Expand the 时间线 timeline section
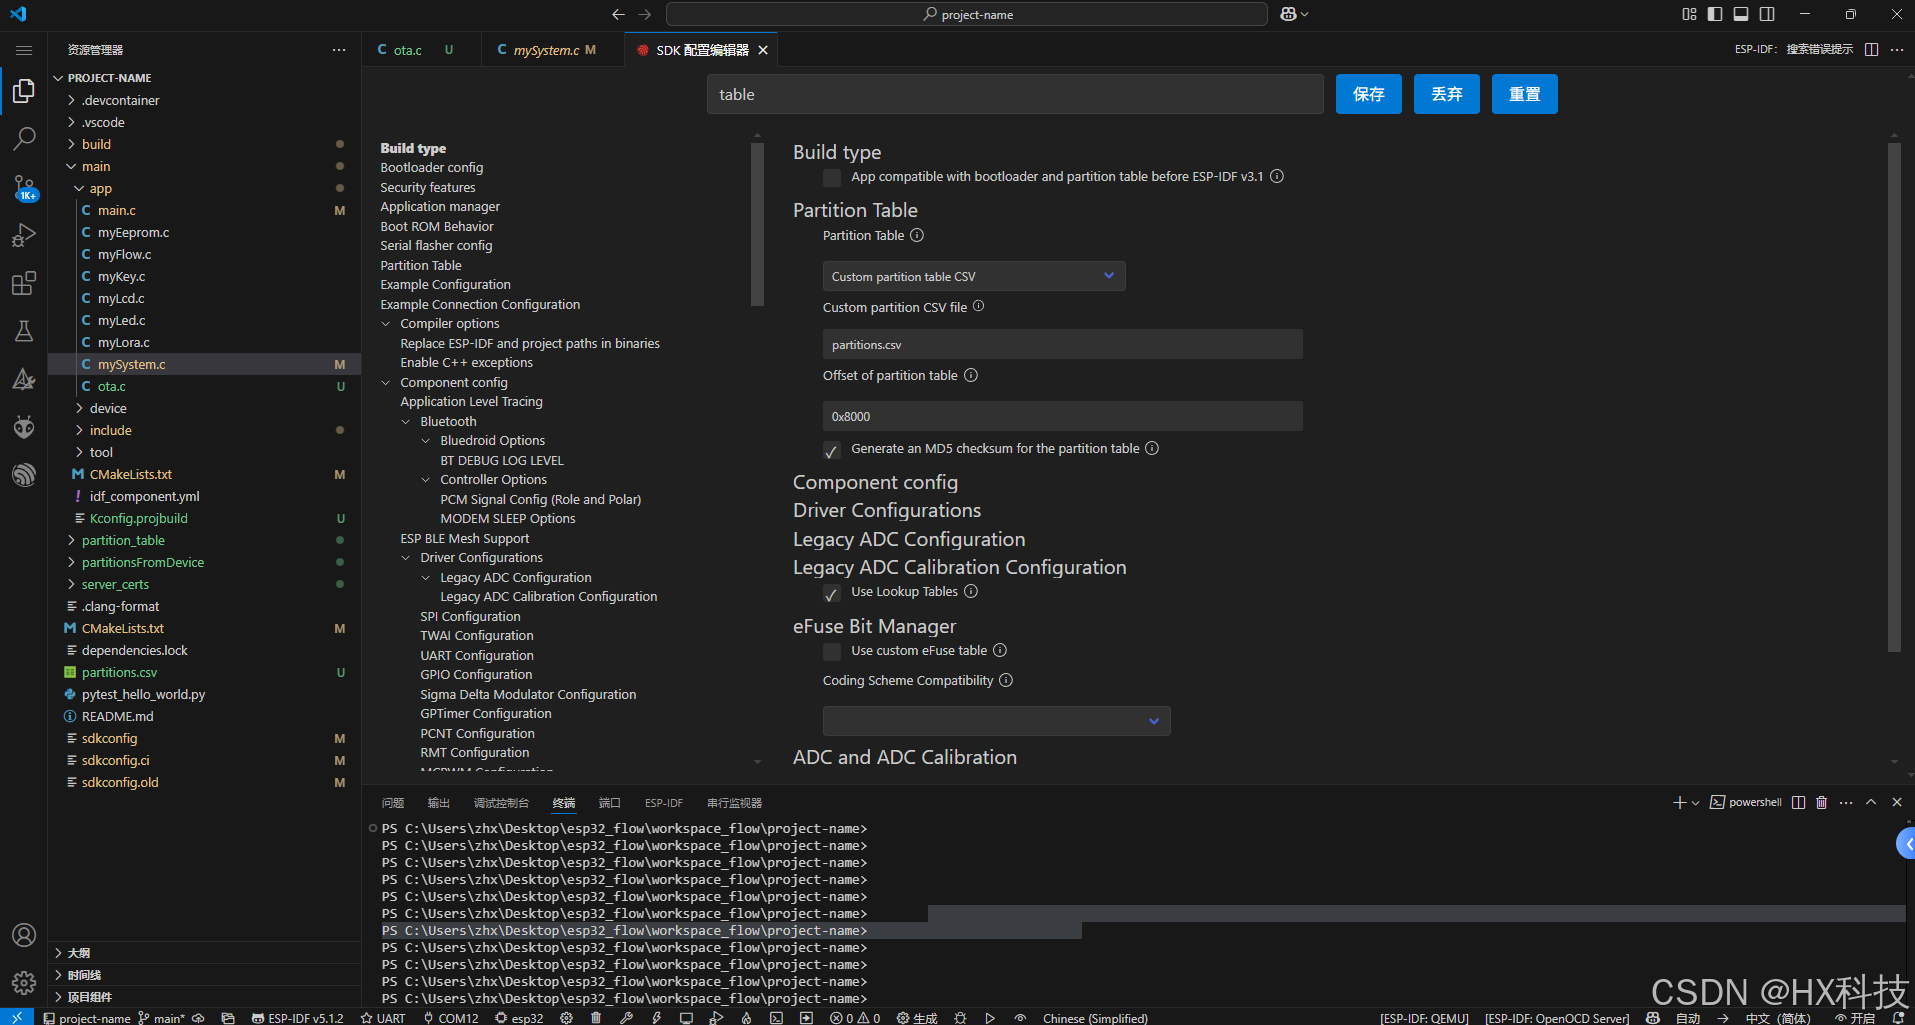Viewport: 1915px width, 1025px height. (84, 975)
